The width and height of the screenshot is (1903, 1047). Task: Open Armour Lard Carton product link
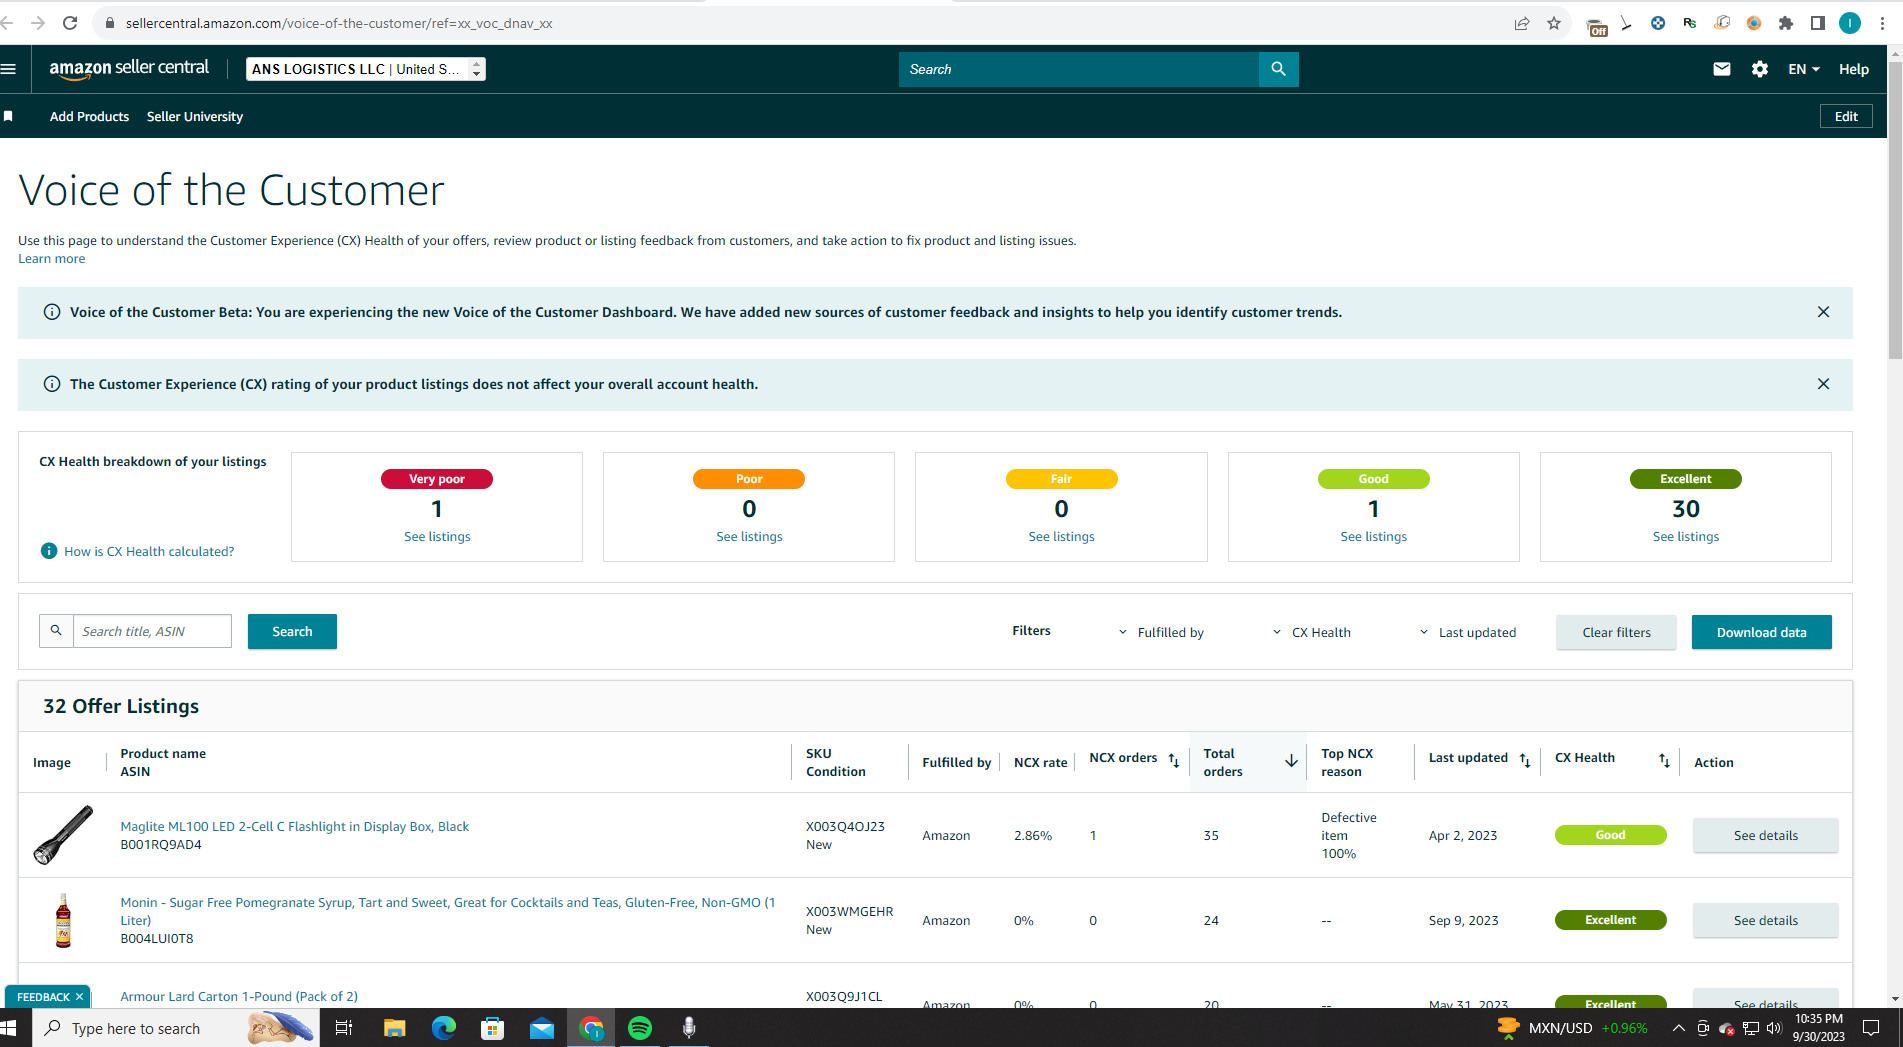[x=239, y=996]
